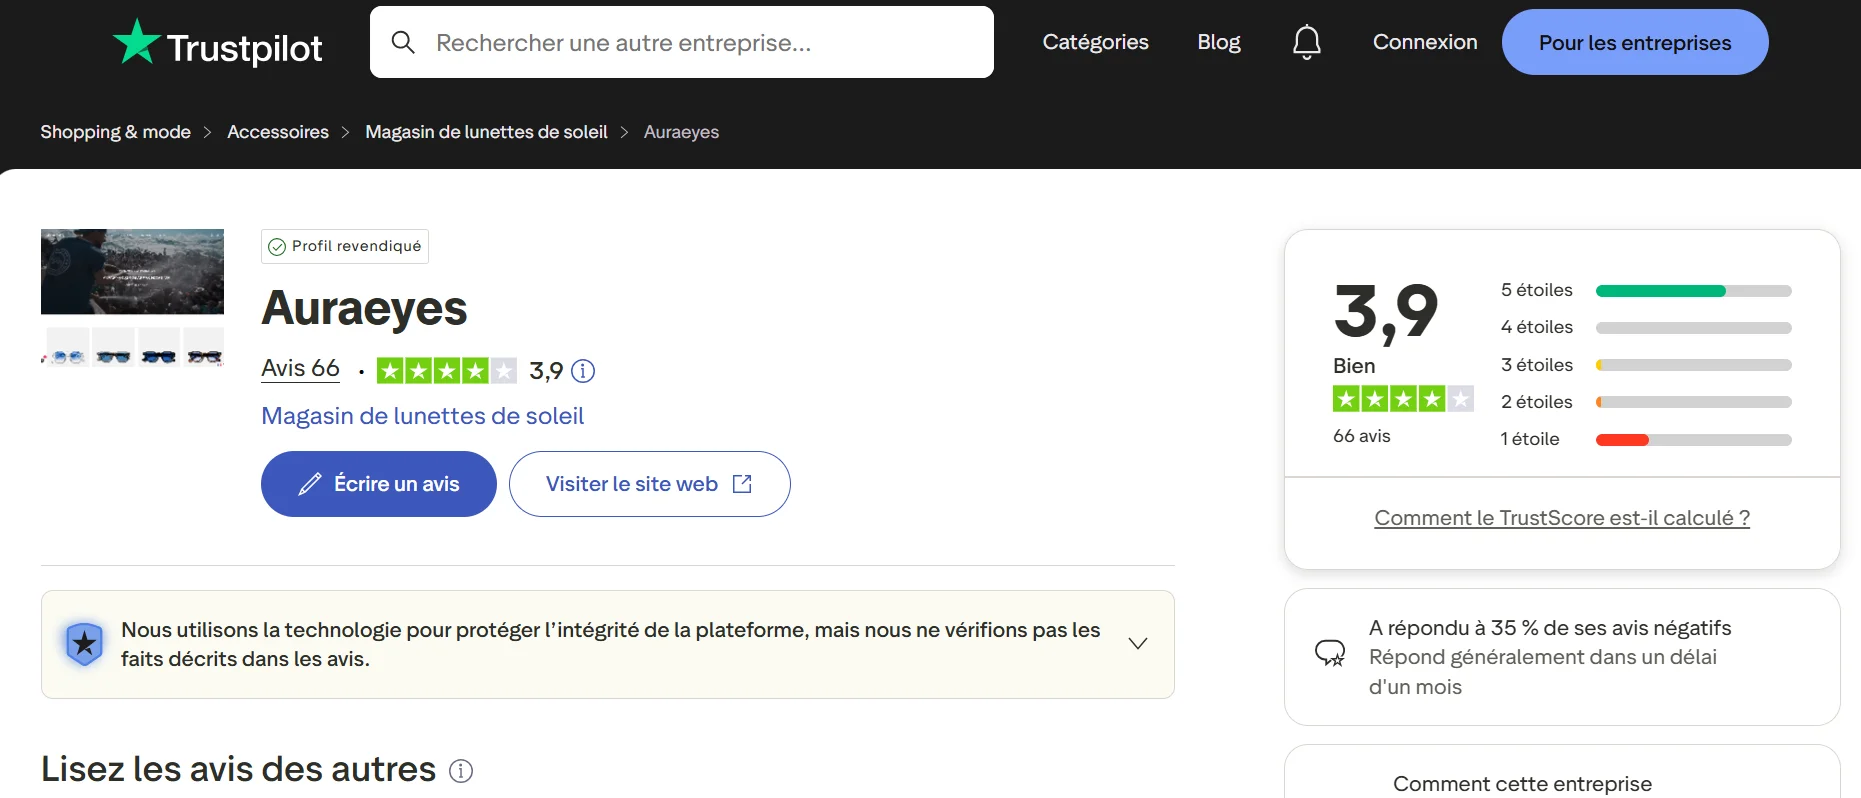Click the Comment cette entreprise card heading
This screenshot has height=798, width=1861.
(1522, 784)
